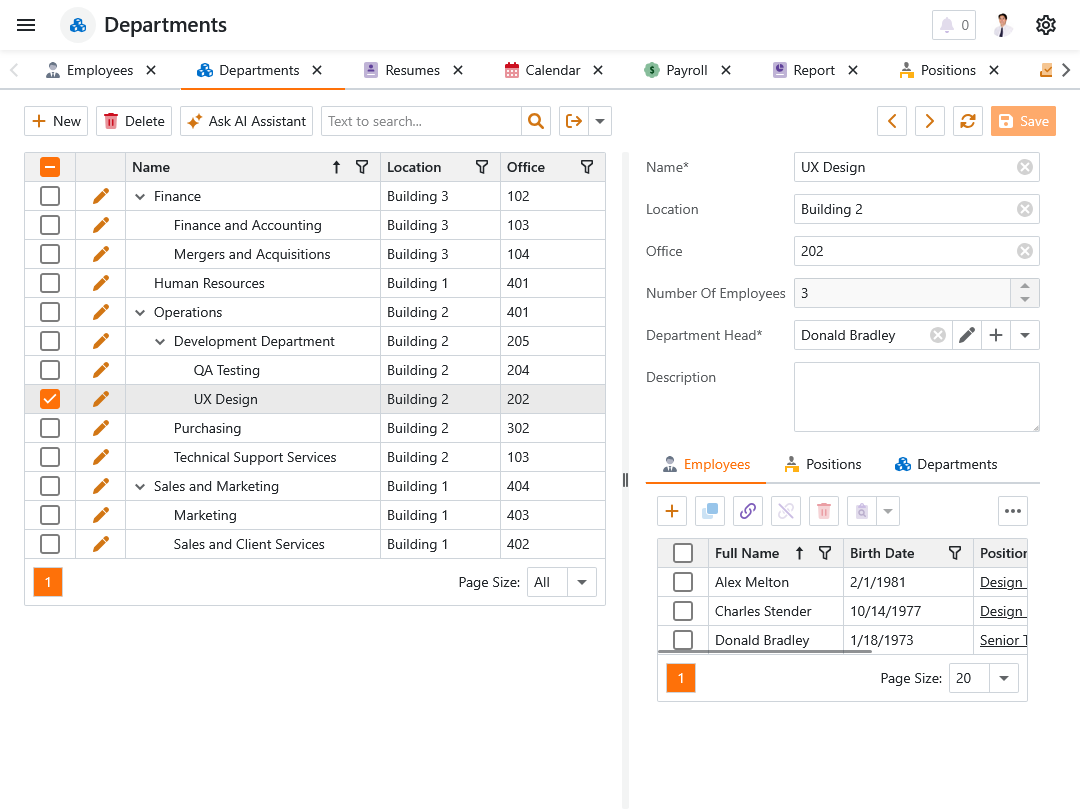Select the Alex Melton employee checkbox

[683, 582]
